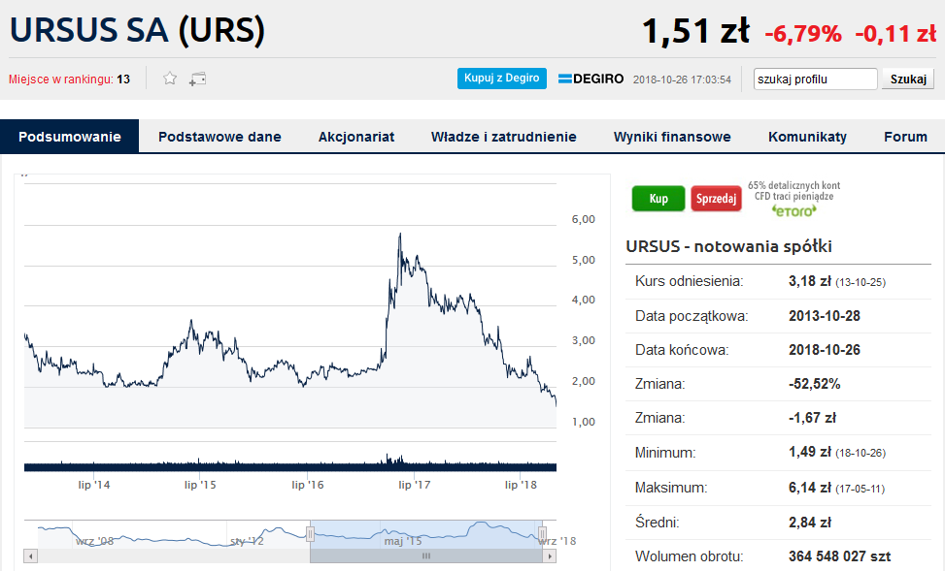Click the green Kup button
The height and width of the screenshot is (571, 945).
click(658, 198)
